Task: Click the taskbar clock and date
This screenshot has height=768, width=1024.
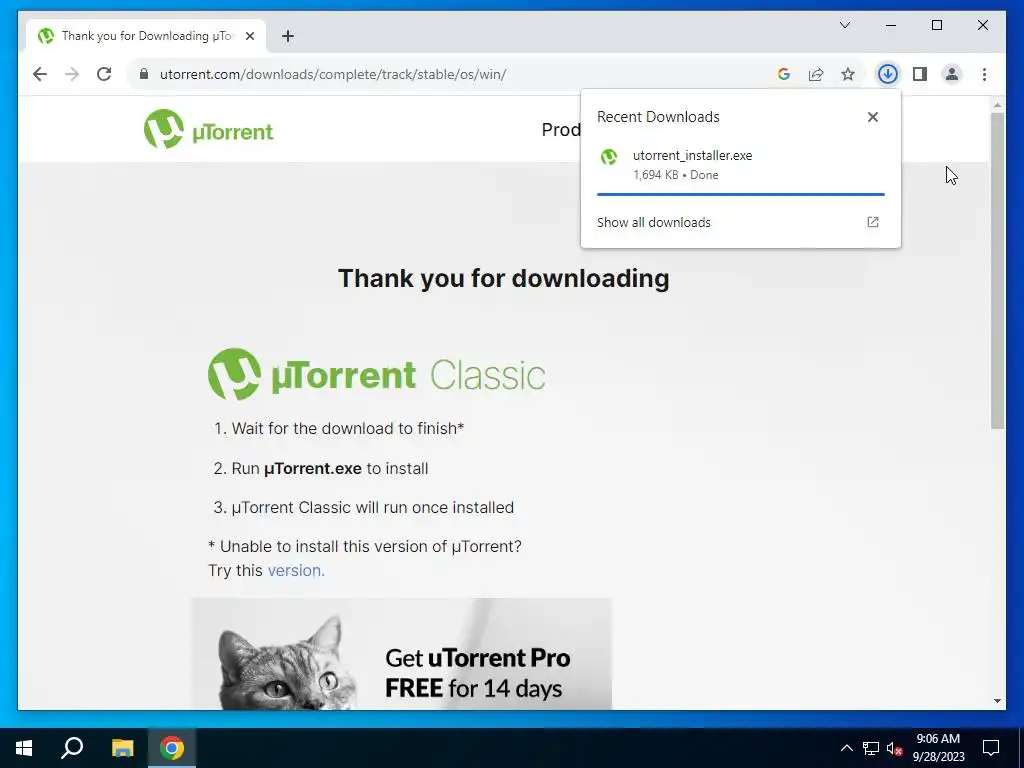Action: pyautogui.click(x=938, y=748)
